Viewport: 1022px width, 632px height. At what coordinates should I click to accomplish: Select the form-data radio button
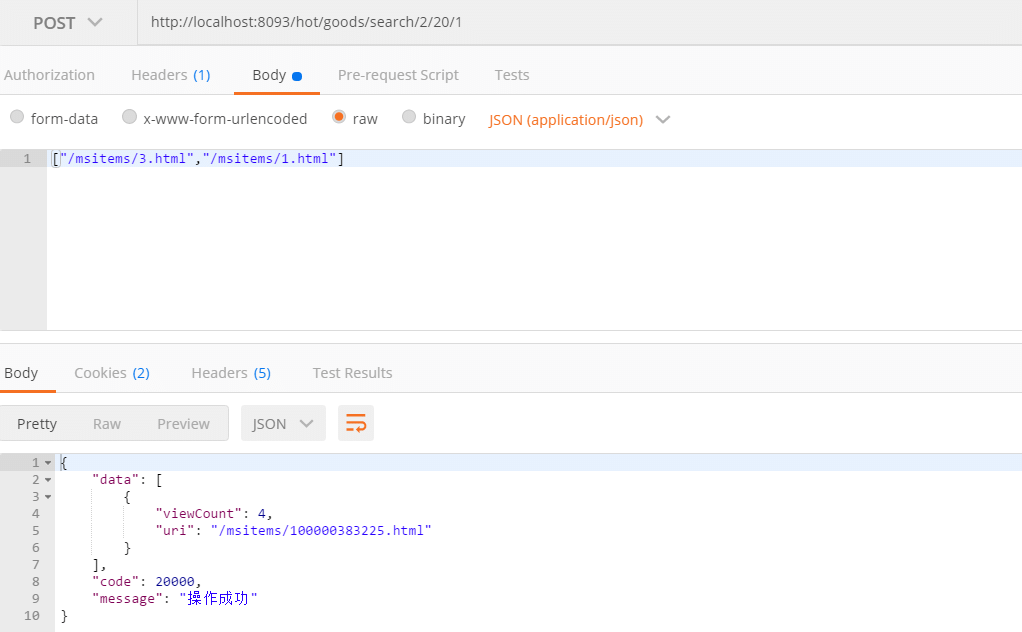[17, 117]
